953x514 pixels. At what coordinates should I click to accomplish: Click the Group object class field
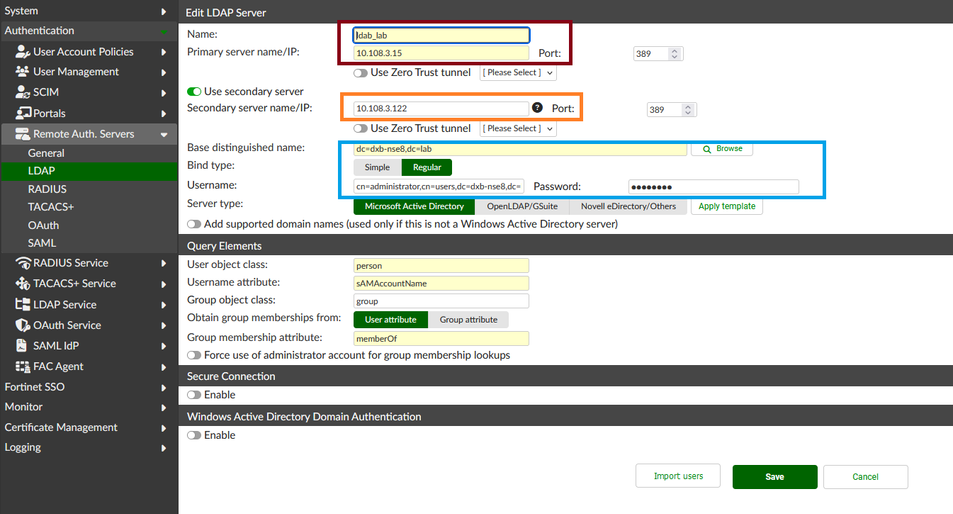(441, 301)
